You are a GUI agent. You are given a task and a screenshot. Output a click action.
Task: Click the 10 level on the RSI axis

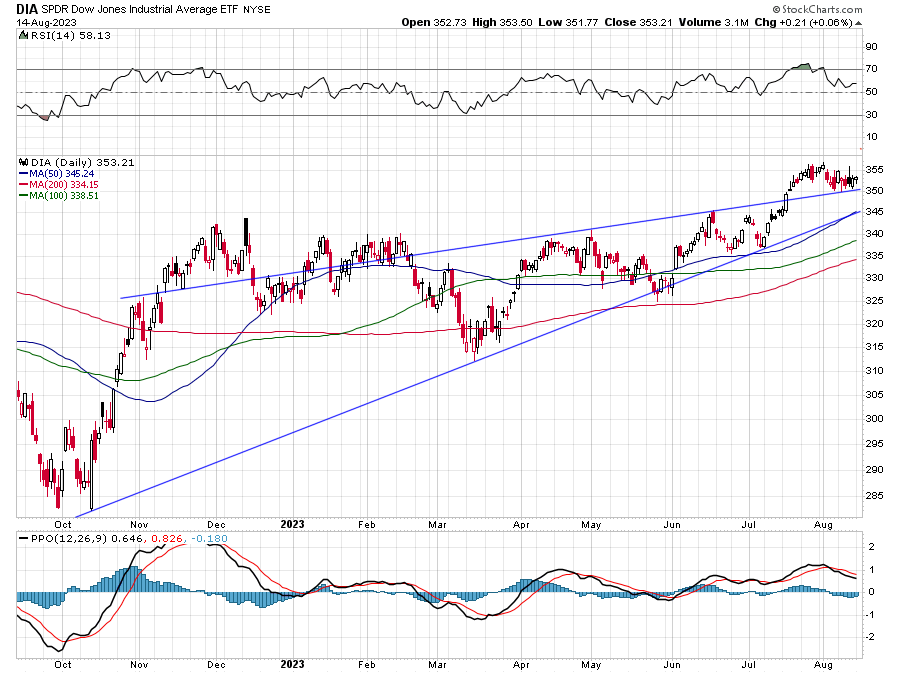coord(871,137)
